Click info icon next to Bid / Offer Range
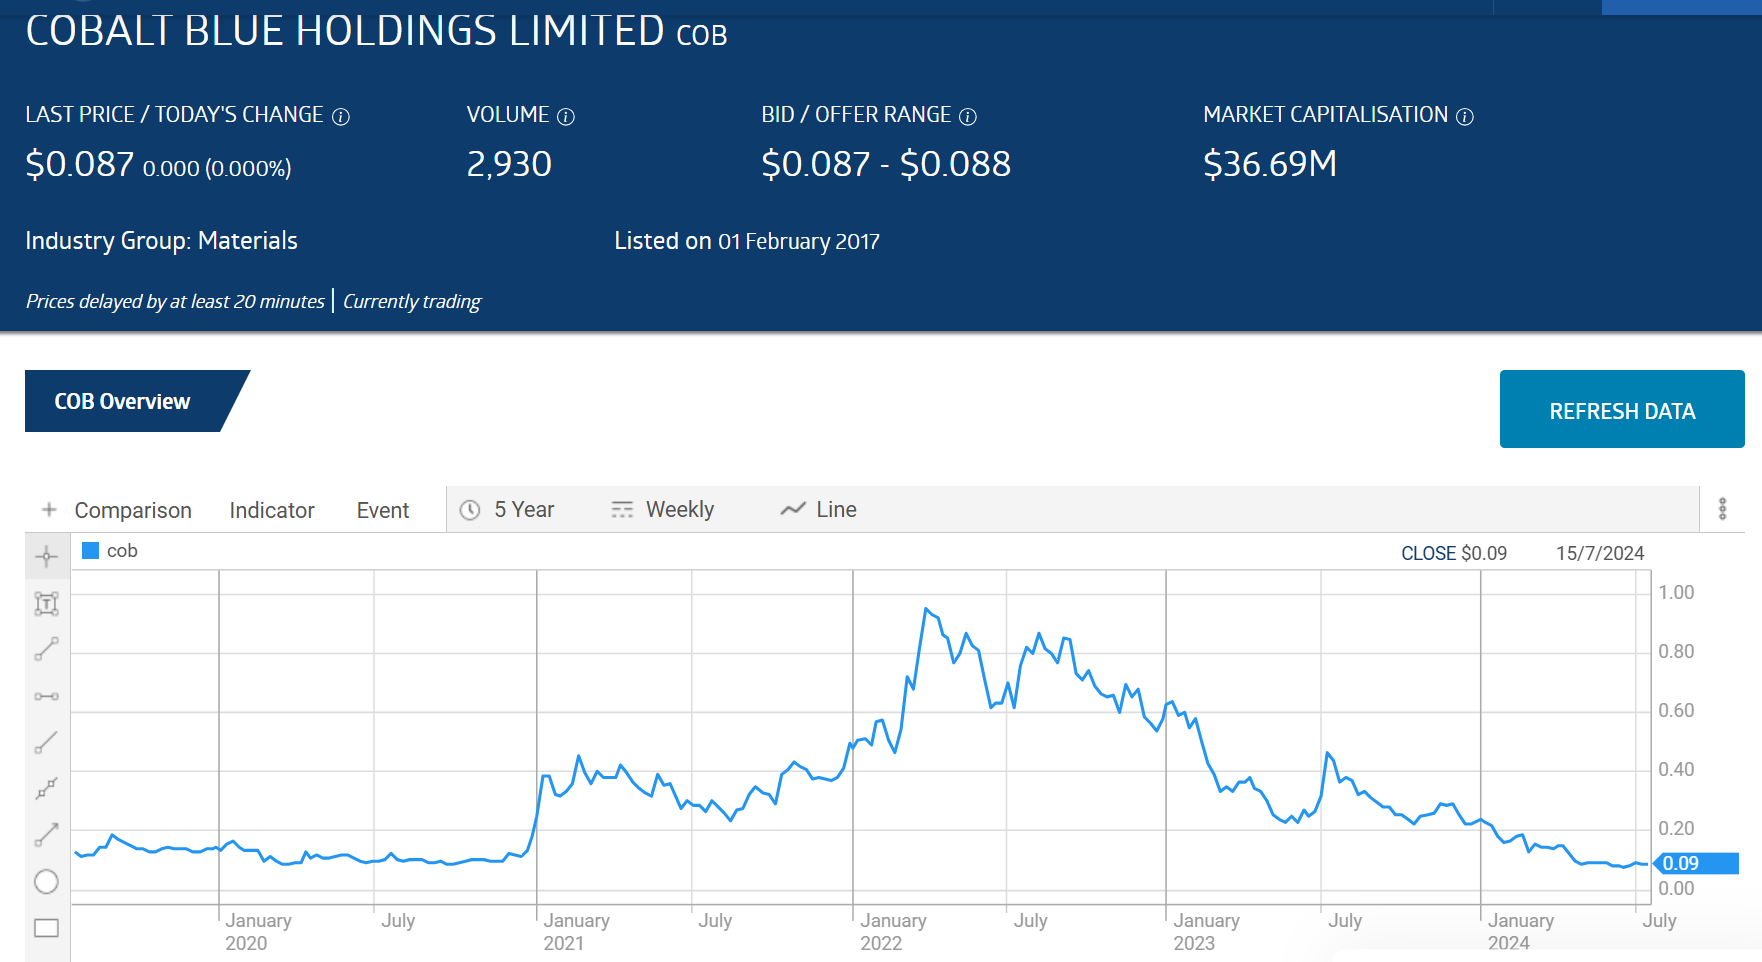 point(968,117)
